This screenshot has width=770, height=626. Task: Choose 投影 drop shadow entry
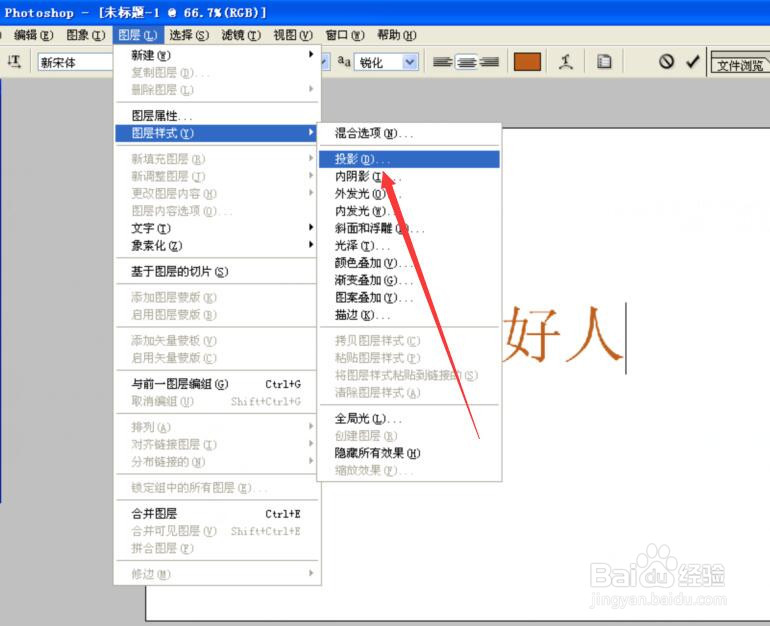coord(410,159)
